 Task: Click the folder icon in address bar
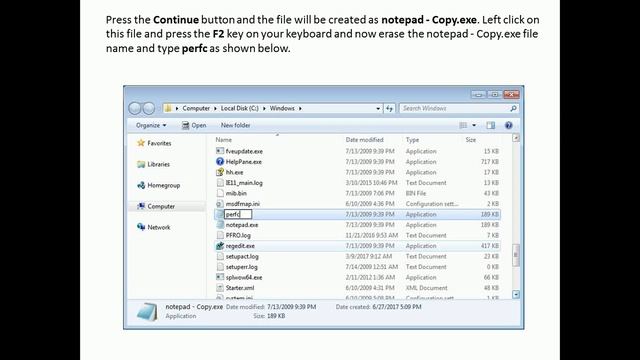[x=168, y=108]
